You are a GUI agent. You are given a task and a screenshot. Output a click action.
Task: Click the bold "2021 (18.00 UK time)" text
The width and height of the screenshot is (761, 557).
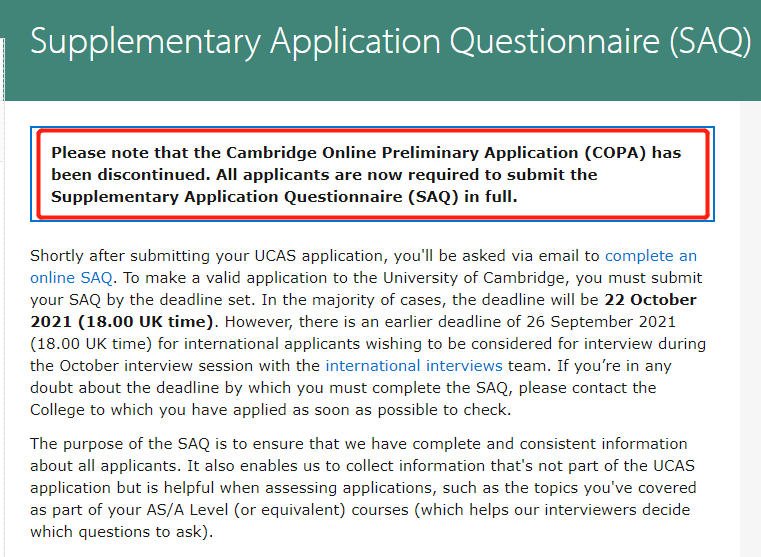point(122,322)
